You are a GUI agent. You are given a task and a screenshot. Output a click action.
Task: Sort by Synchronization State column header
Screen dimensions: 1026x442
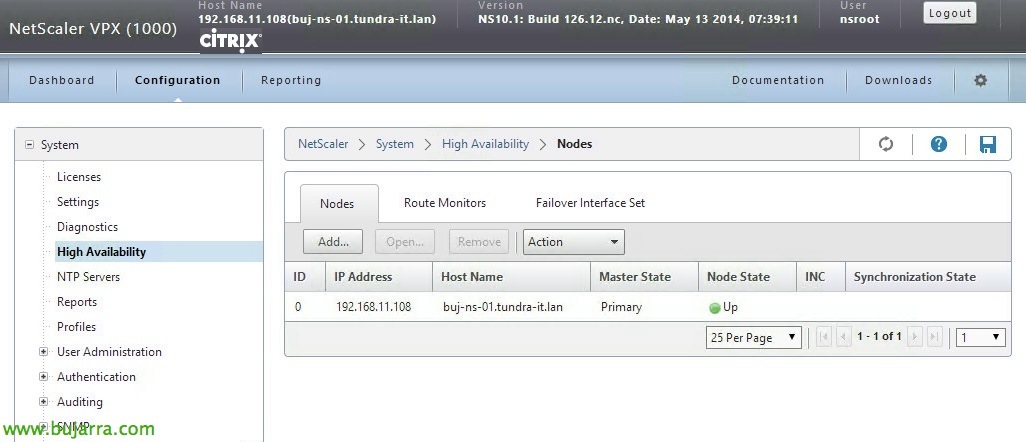pyautogui.click(x=928, y=277)
